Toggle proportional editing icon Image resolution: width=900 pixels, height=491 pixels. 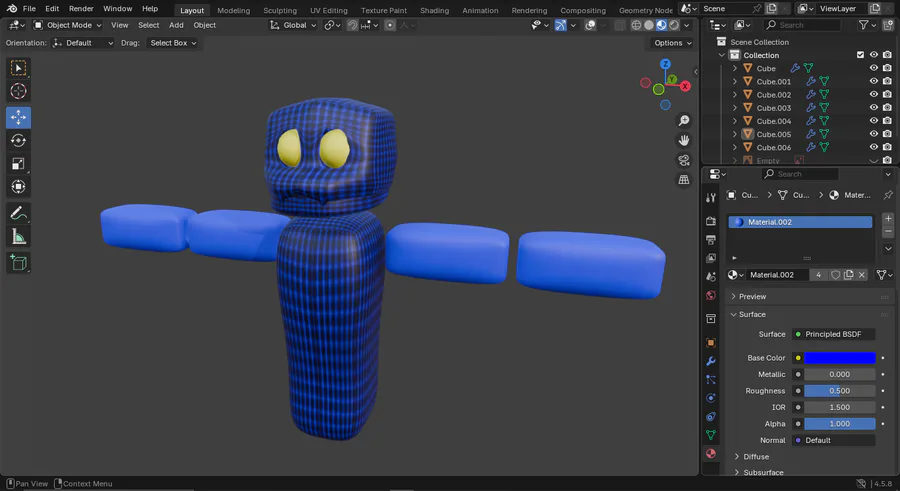coord(390,25)
